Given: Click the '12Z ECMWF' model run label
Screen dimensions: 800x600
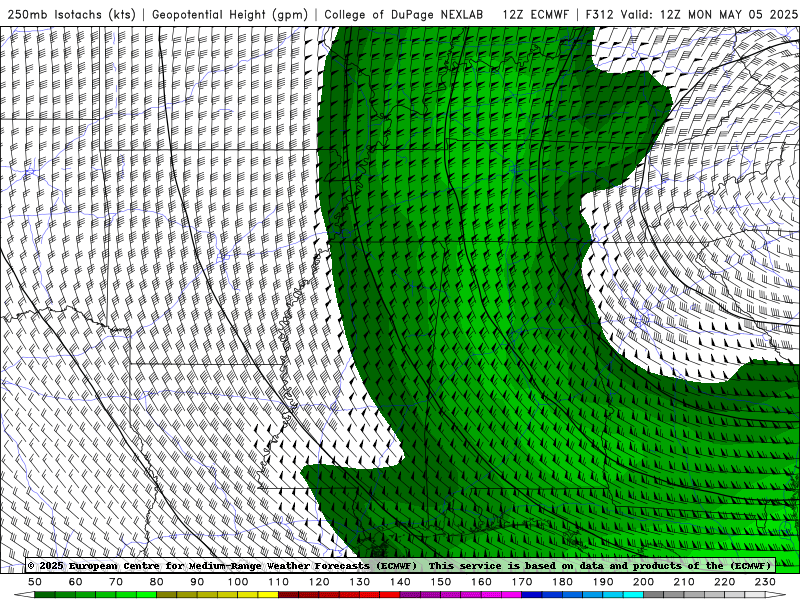Looking at the screenshot, I should [535, 14].
